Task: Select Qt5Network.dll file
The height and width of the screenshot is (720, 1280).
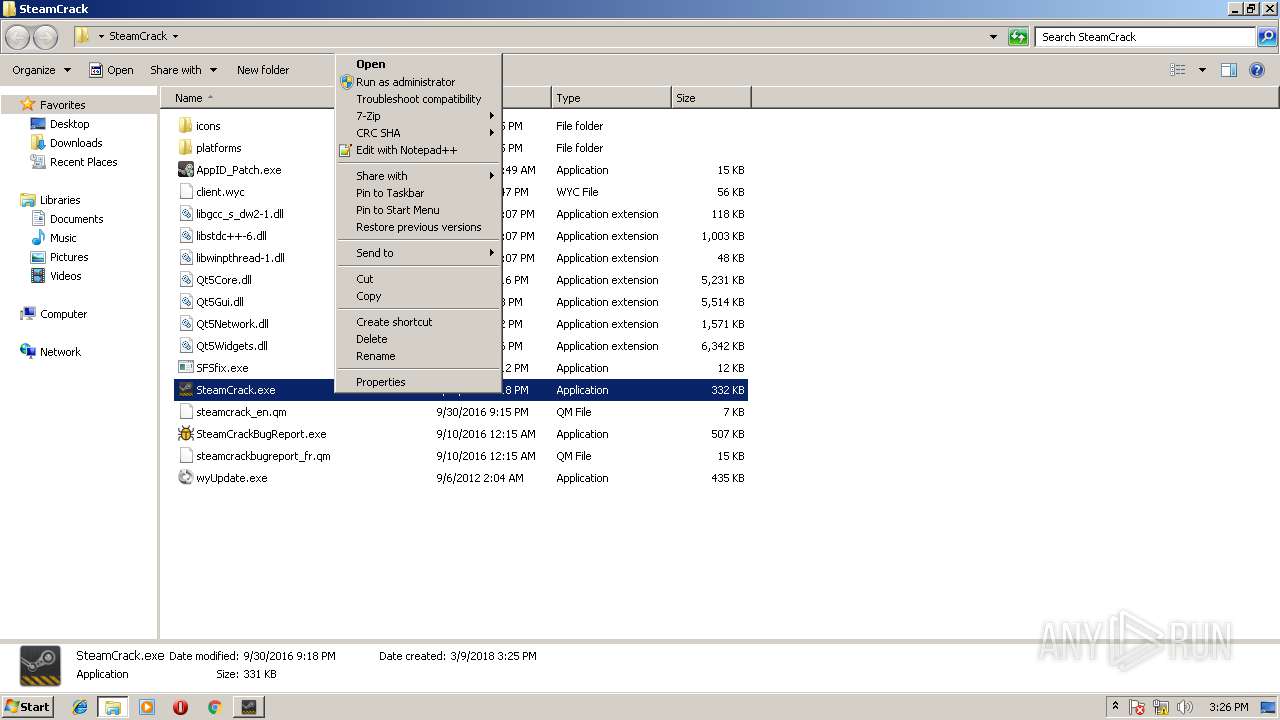Action: click(232, 324)
